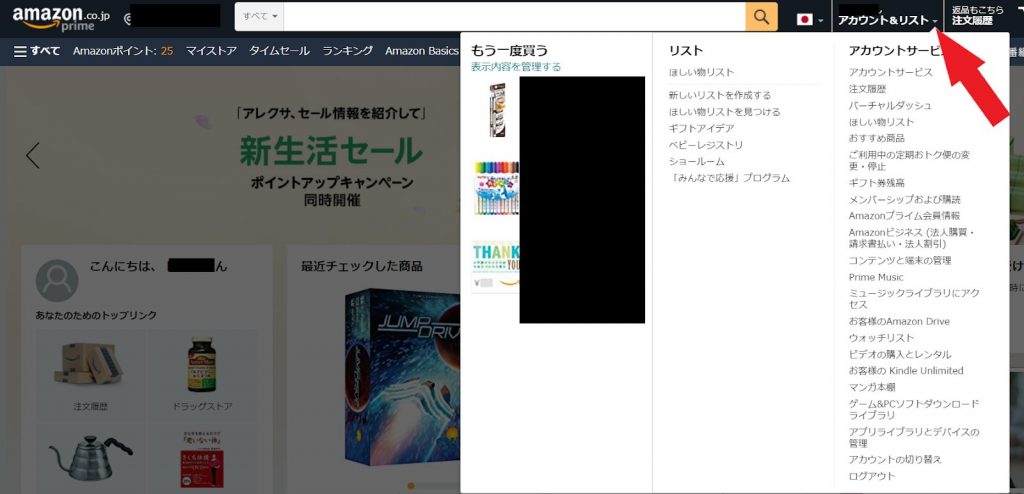The height and width of the screenshot is (494, 1024).
Task: Open メンバーシップおよび購読 entry
Action: click(x=904, y=199)
